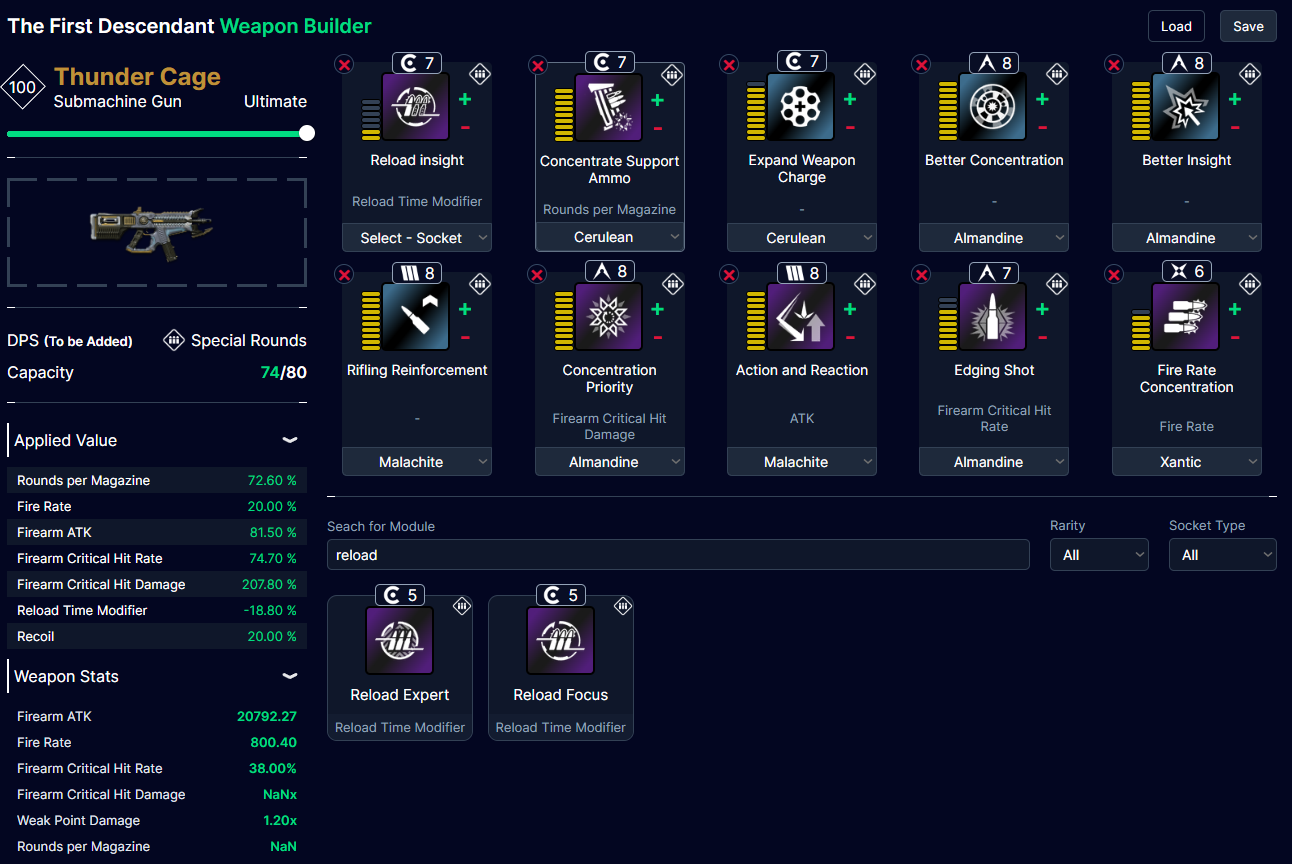The width and height of the screenshot is (1292, 864).
Task: Open Malachite socket dropdown under Action and Reaction
Action: [x=802, y=462]
